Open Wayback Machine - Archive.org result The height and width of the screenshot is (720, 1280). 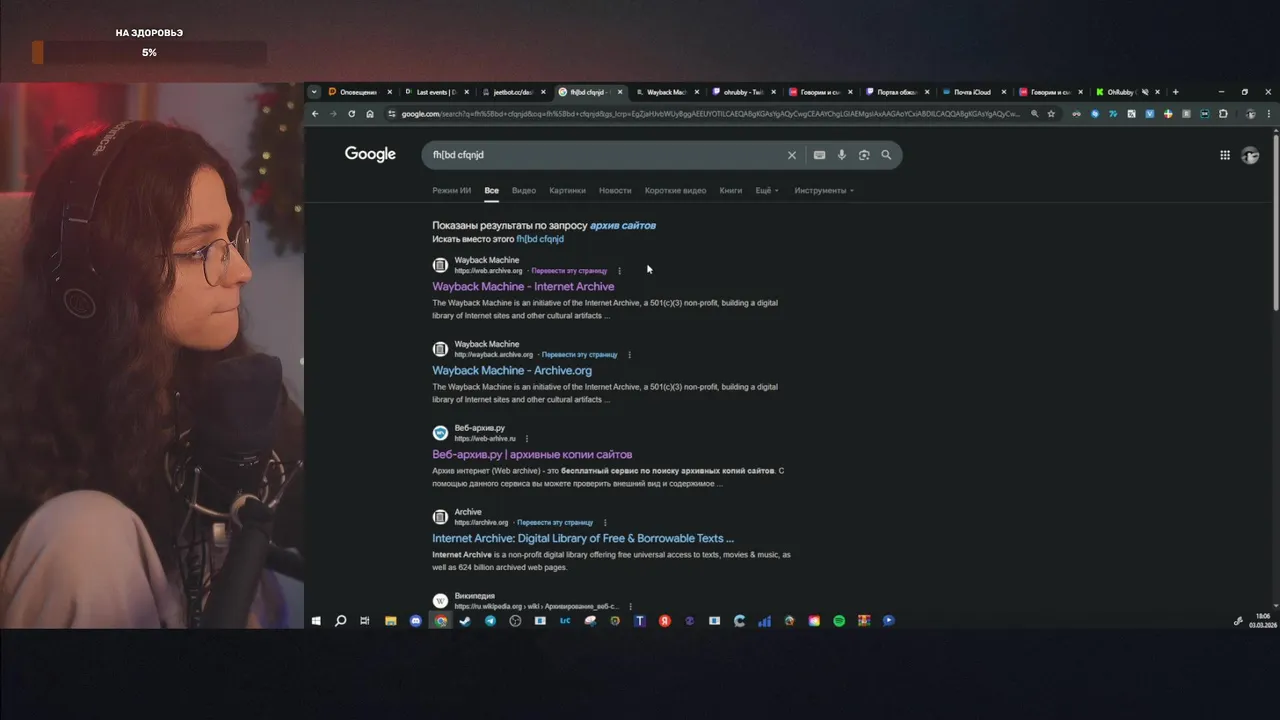tap(512, 371)
